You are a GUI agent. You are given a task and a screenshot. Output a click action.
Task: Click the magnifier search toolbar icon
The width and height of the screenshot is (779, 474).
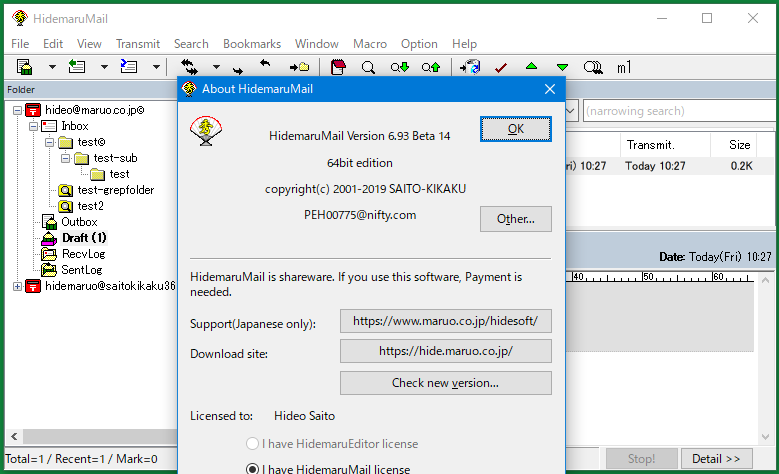[x=368, y=68]
